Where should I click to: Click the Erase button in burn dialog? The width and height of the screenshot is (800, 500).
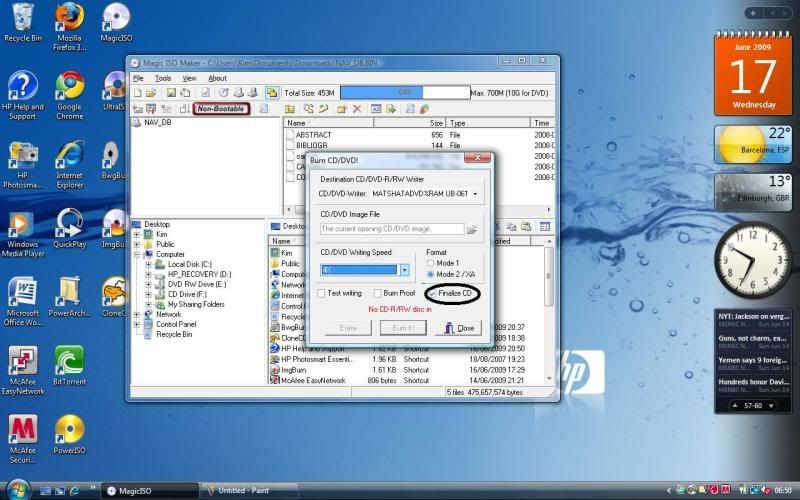(348, 328)
